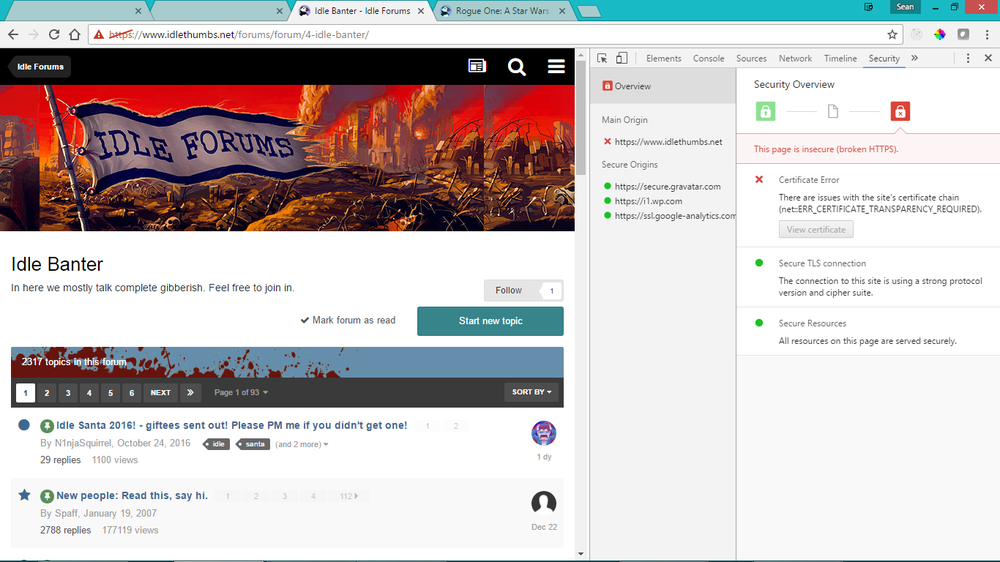Click the browser back arrow
Screen dimensions: 1000x562
click(x=13, y=34)
